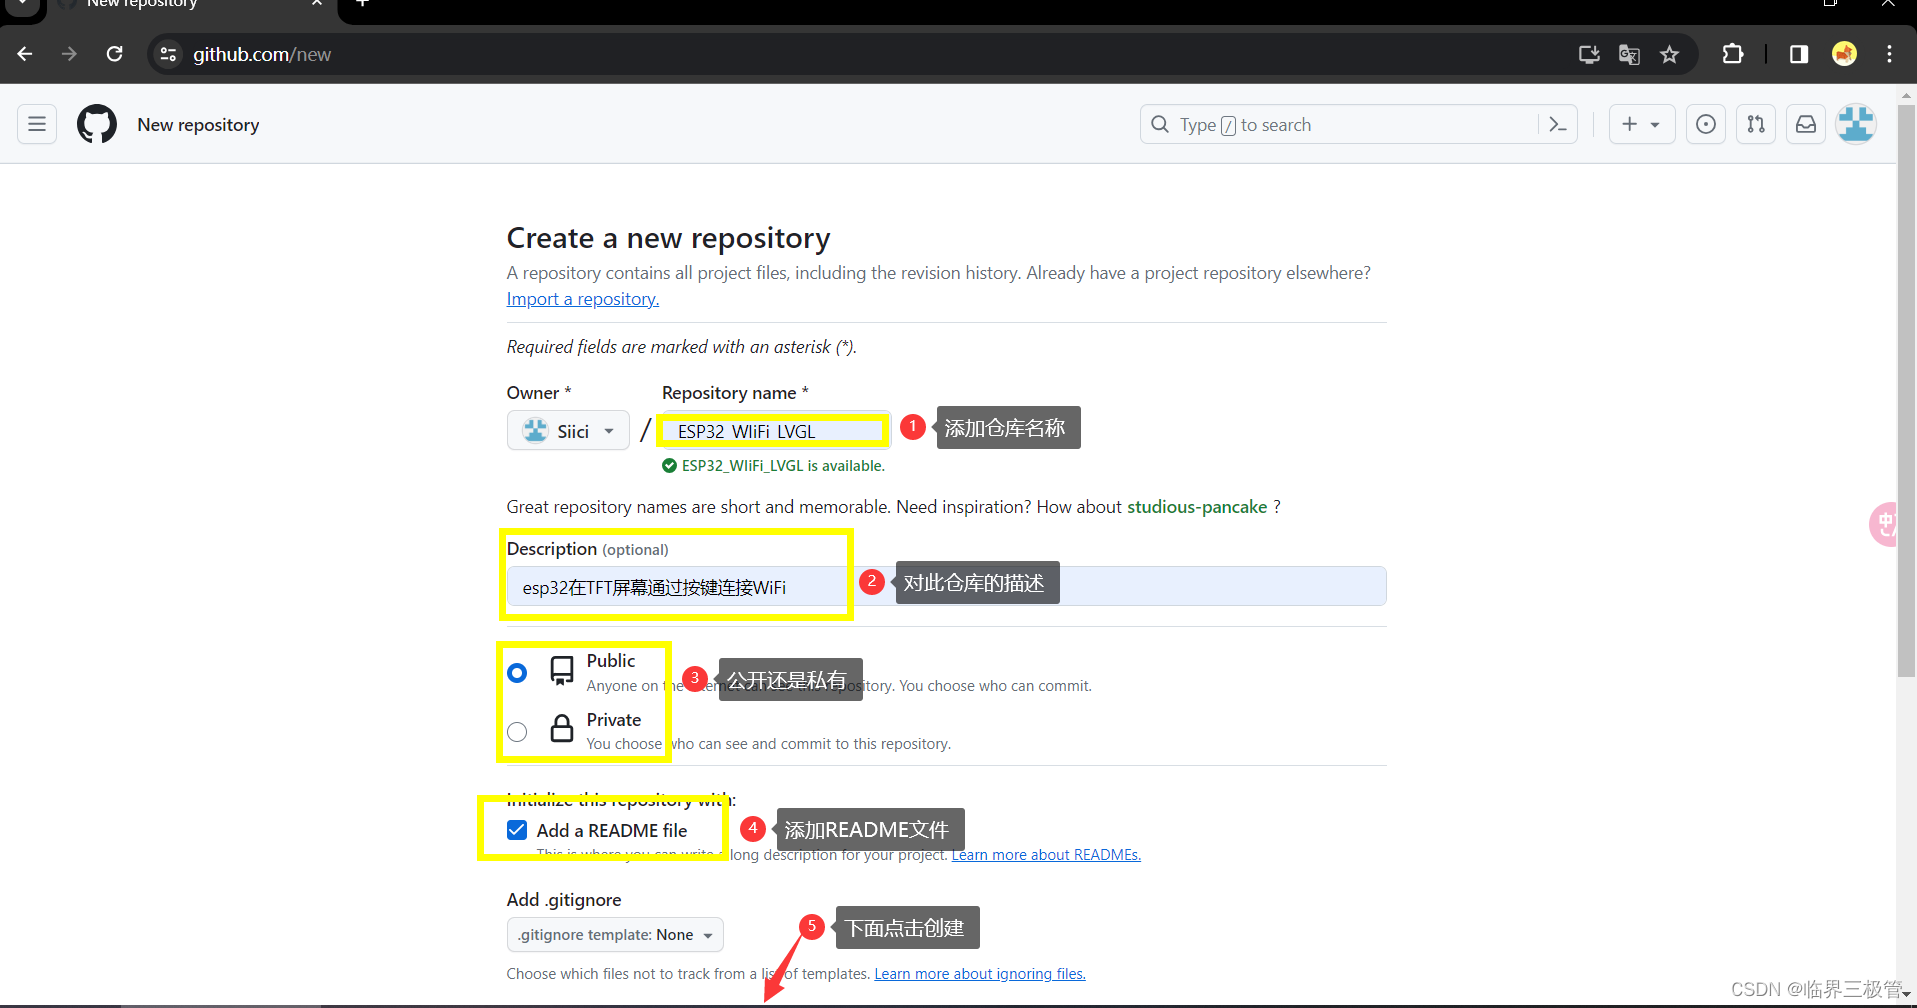This screenshot has height=1008, width=1917.
Task: Edit the Description text field
Action: click(946, 587)
